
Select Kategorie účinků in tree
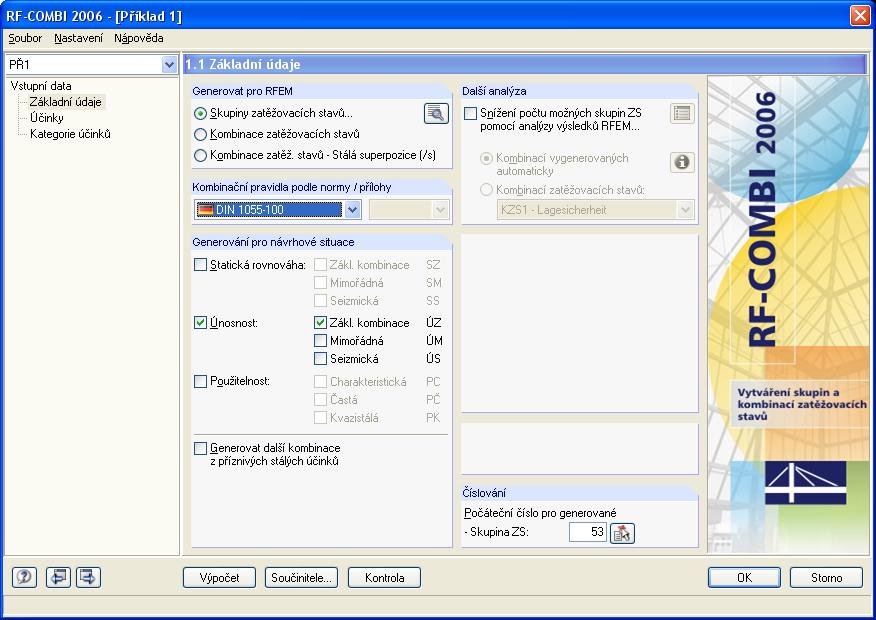click(x=70, y=134)
